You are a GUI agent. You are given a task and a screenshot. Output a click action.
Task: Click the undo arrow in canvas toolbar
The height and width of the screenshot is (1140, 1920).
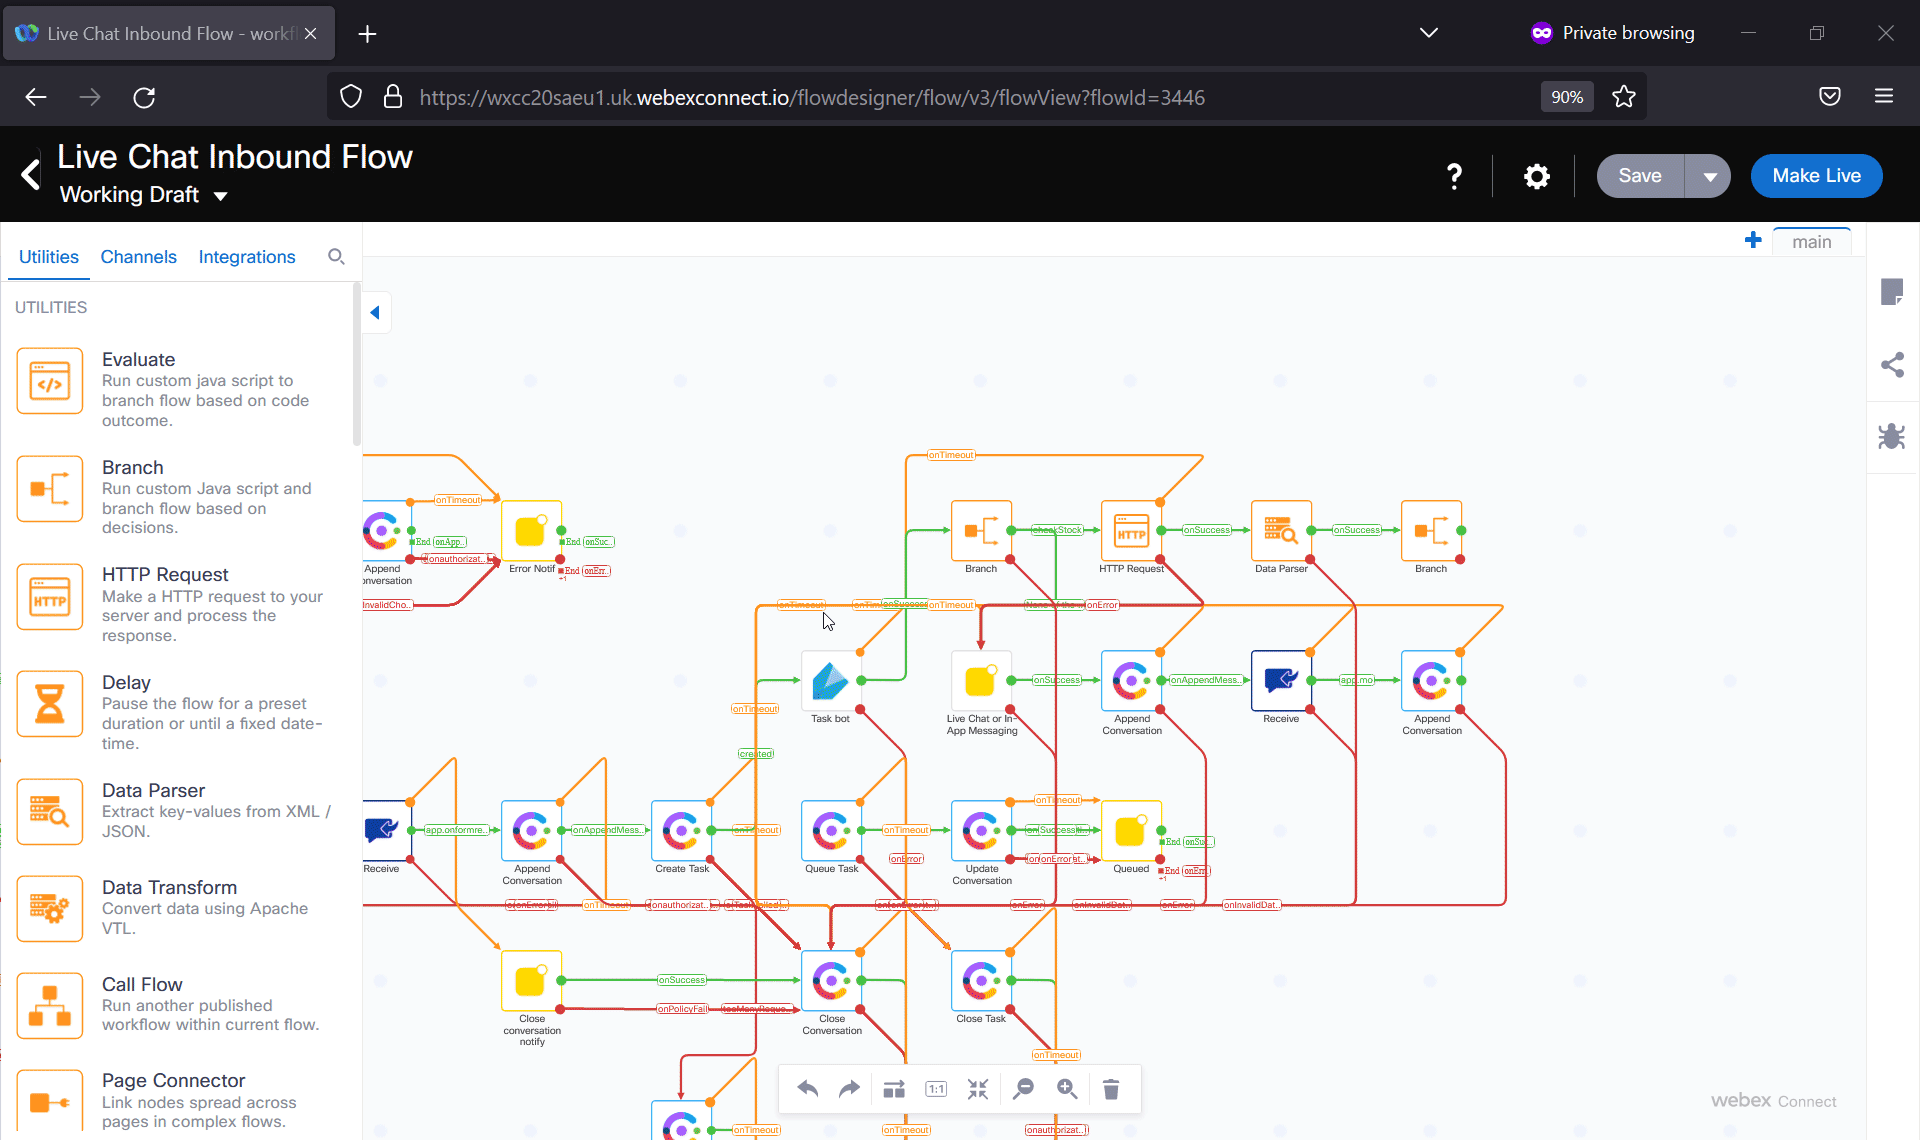pyautogui.click(x=807, y=1089)
